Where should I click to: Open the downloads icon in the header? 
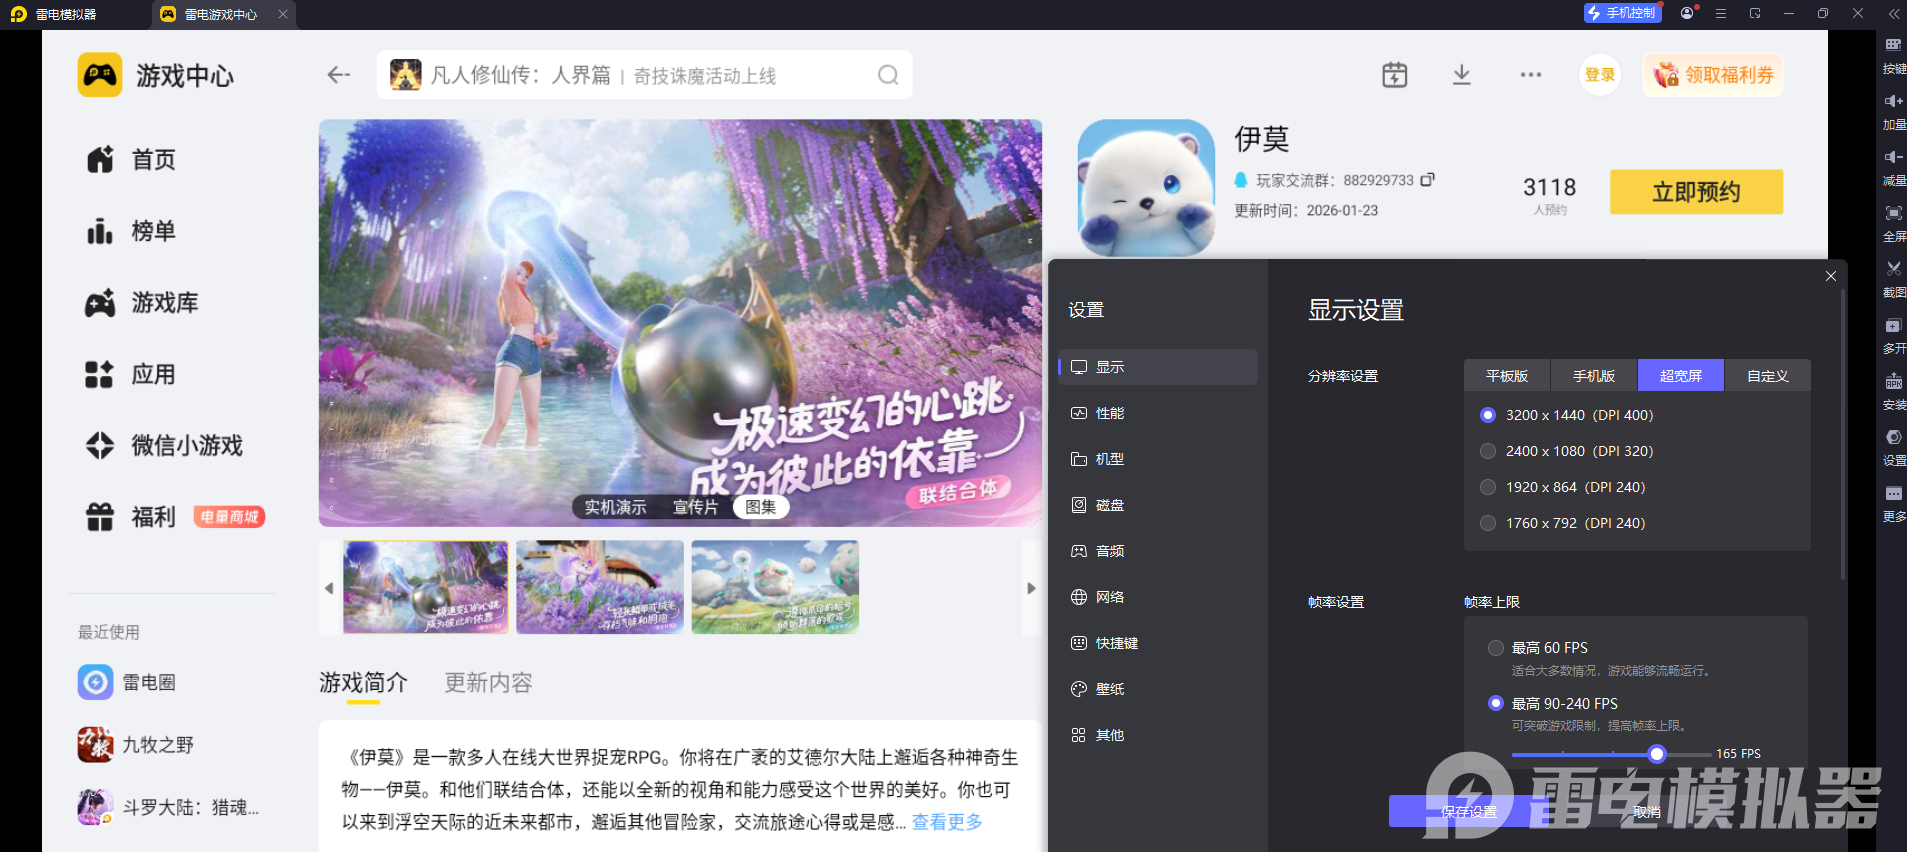click(1461, 75)
